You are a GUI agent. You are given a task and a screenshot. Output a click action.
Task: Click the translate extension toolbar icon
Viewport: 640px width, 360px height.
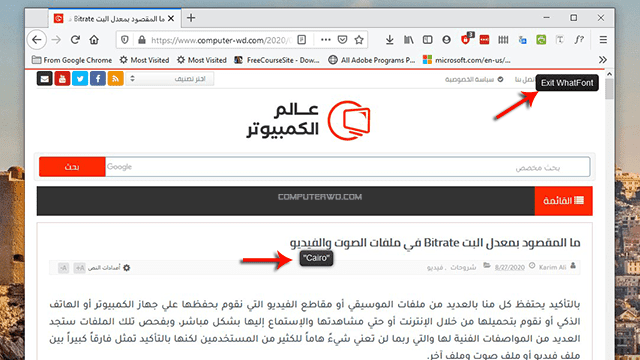point(522,40)
